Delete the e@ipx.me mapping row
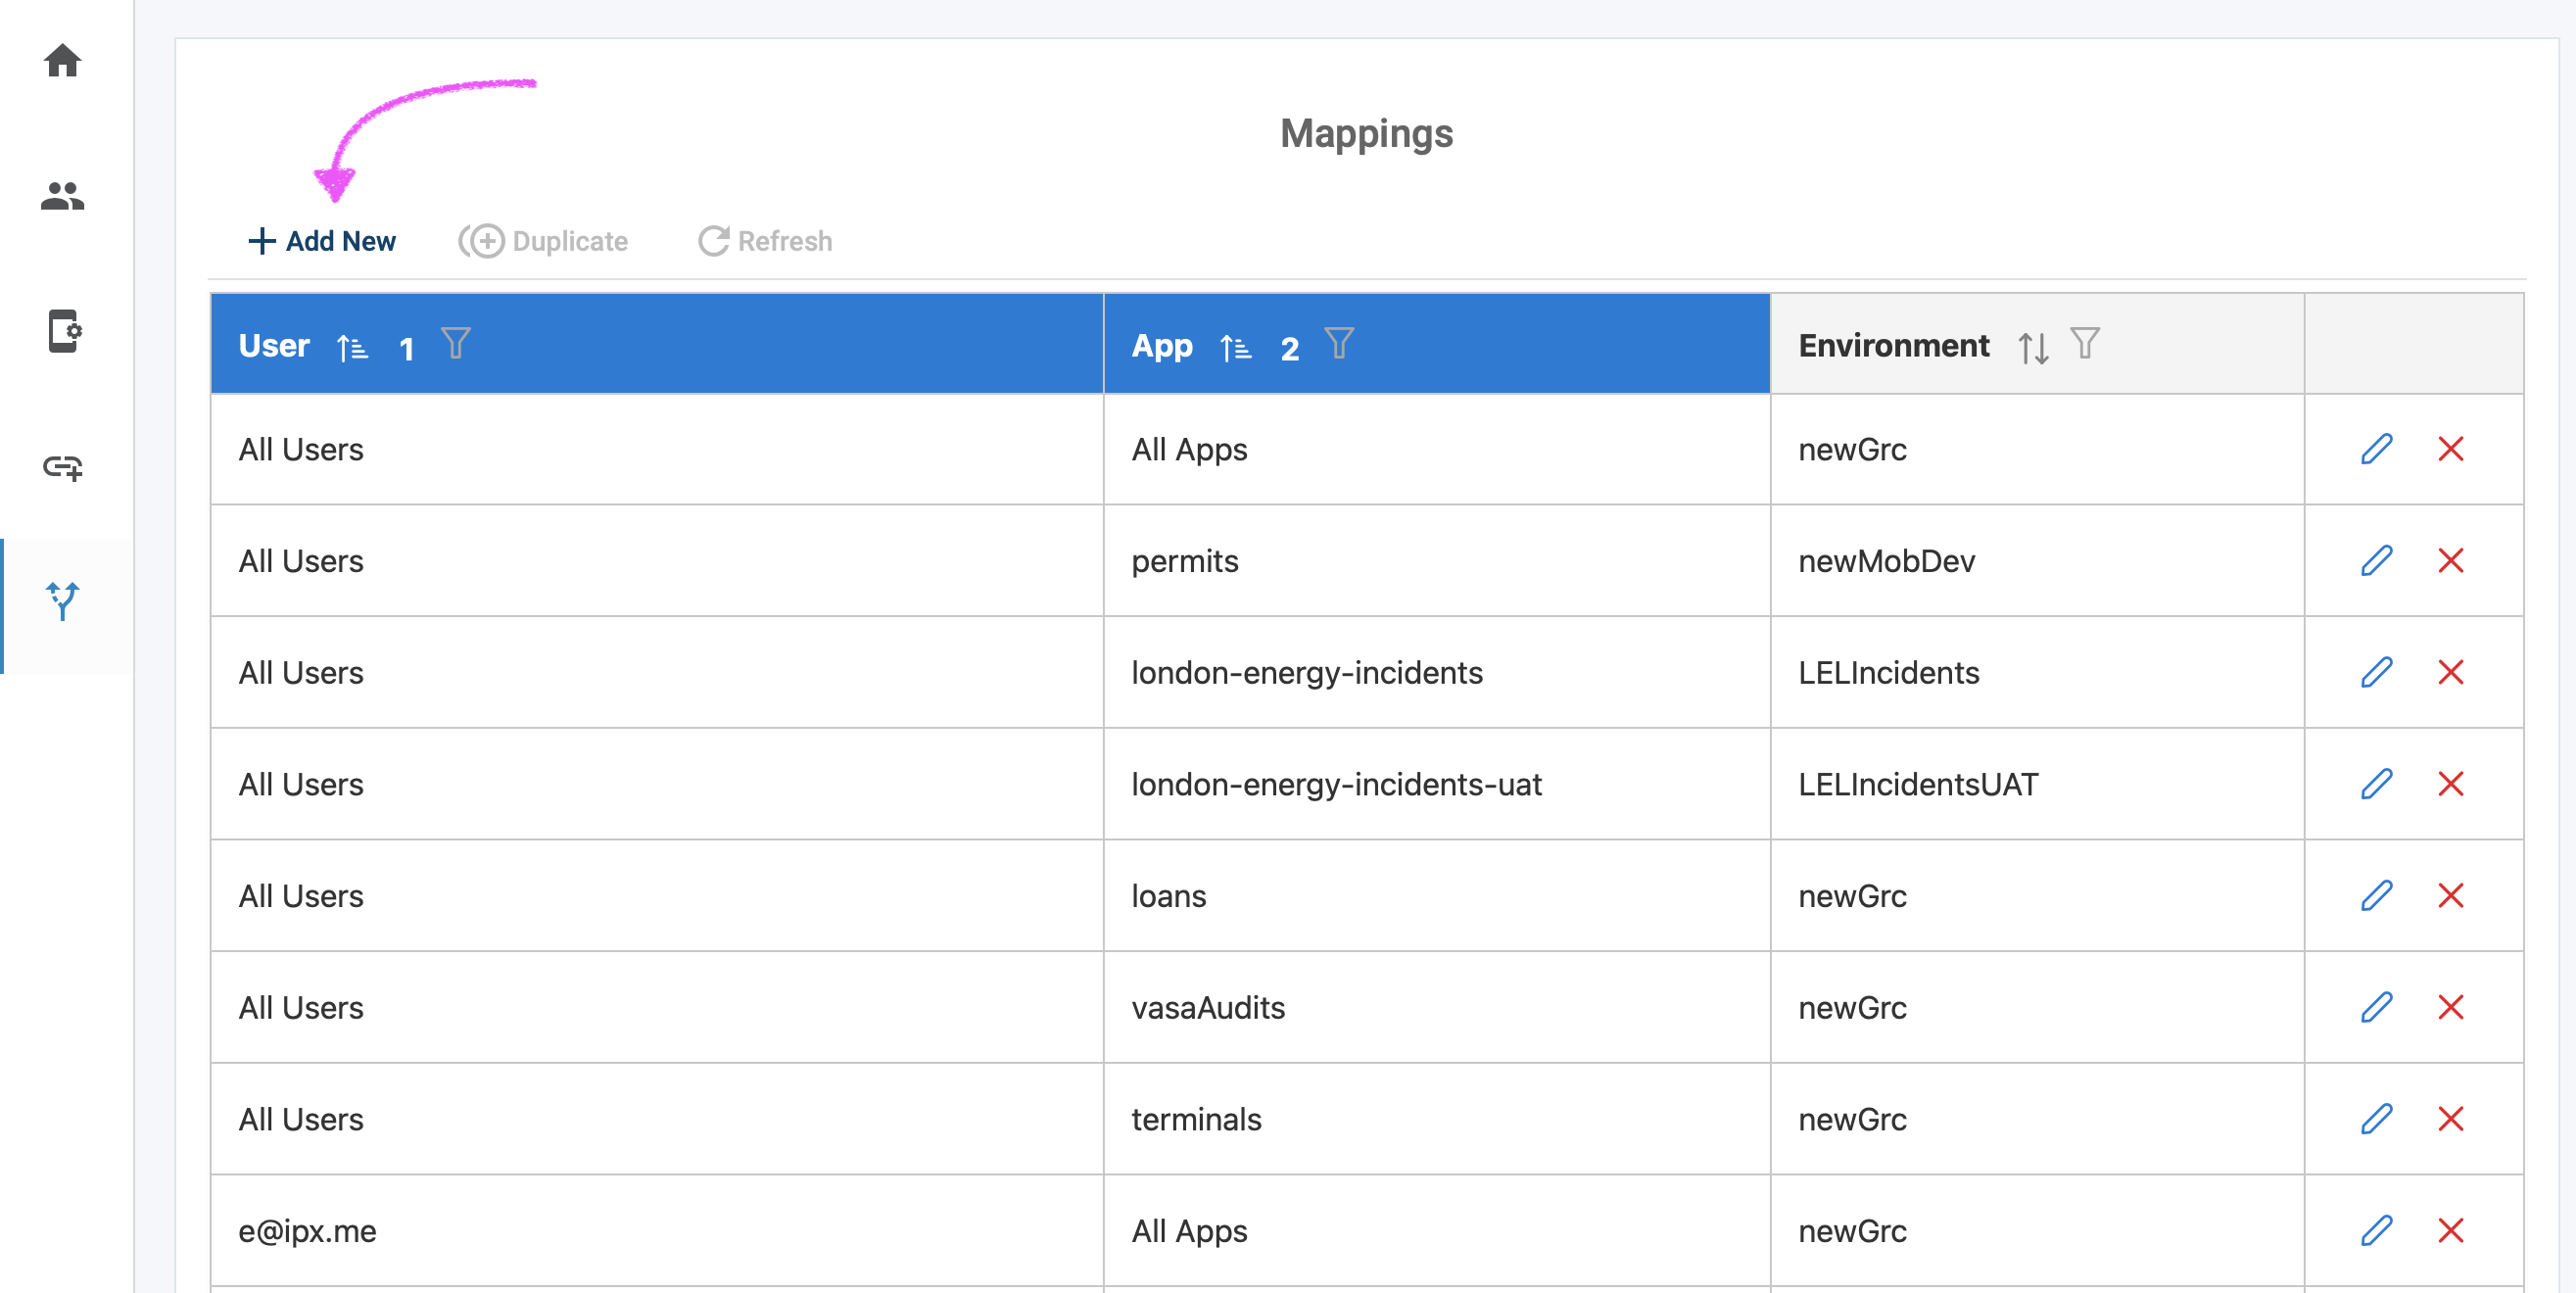Viewport: 2576px width, 1293px height. tap(2450, 1231)
